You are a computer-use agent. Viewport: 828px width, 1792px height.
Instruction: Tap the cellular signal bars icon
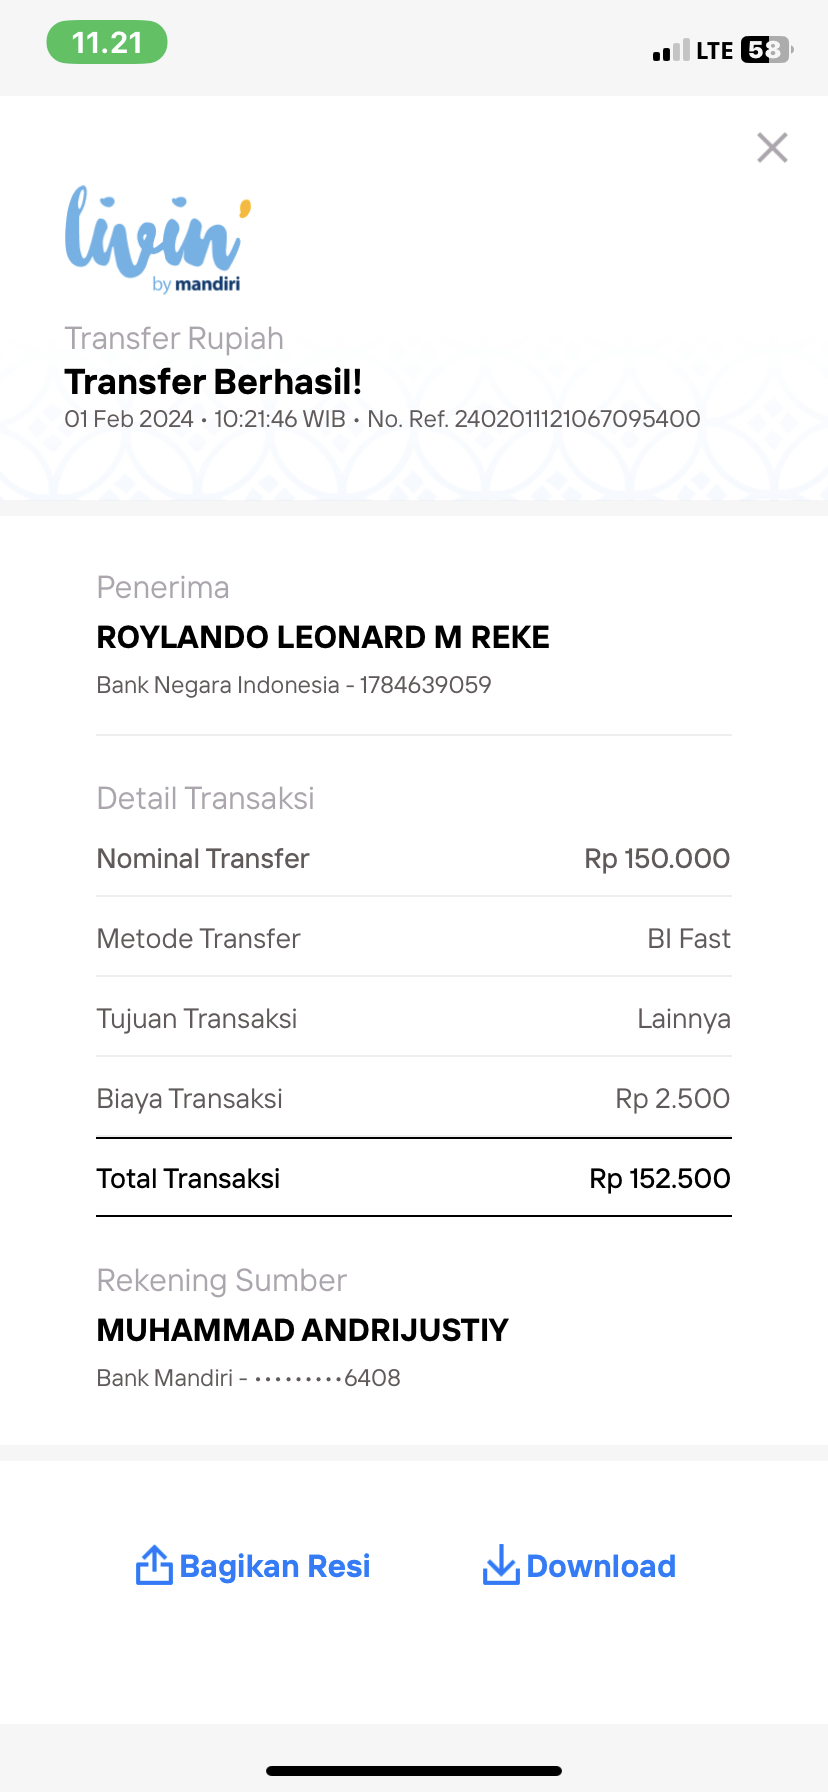pos(671,50)
